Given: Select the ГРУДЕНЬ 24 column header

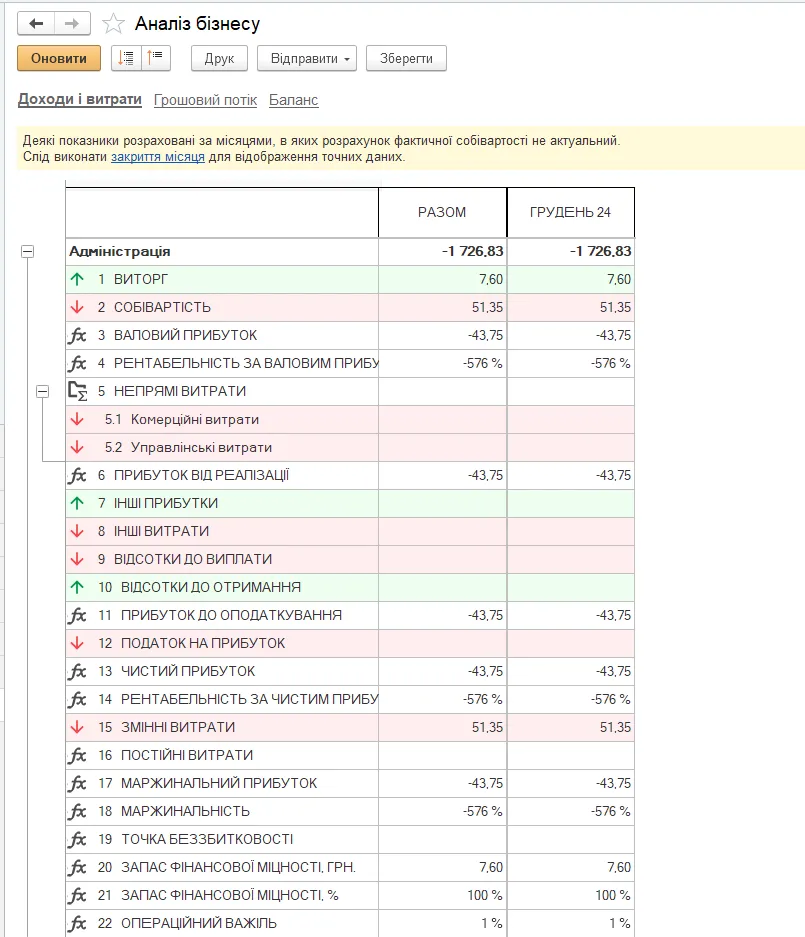Looking at the screenshot, I should [x=571, y=212].
